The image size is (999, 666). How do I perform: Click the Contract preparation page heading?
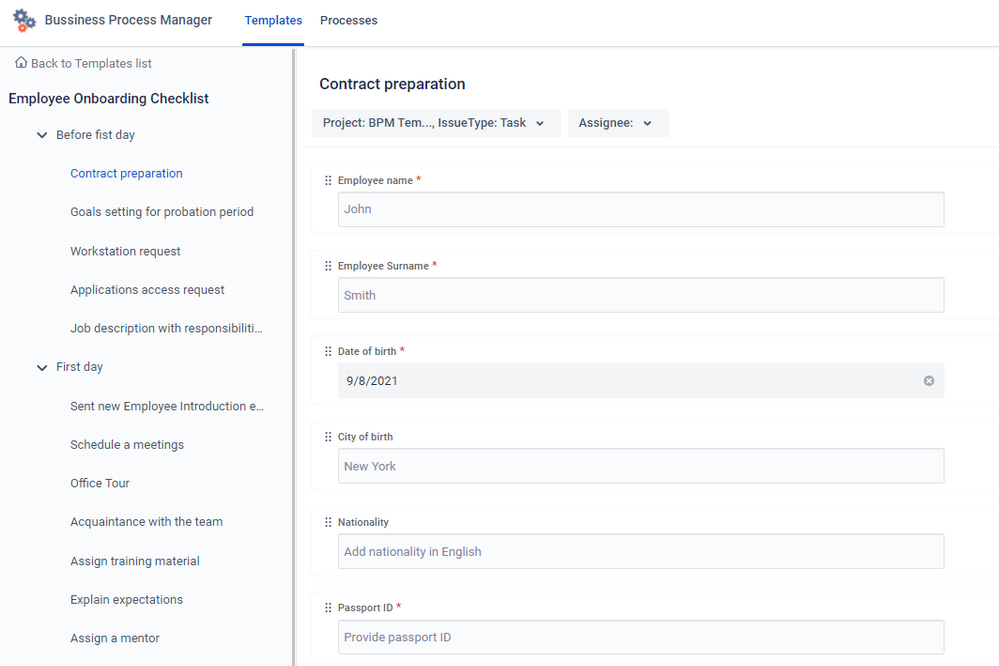392,84
